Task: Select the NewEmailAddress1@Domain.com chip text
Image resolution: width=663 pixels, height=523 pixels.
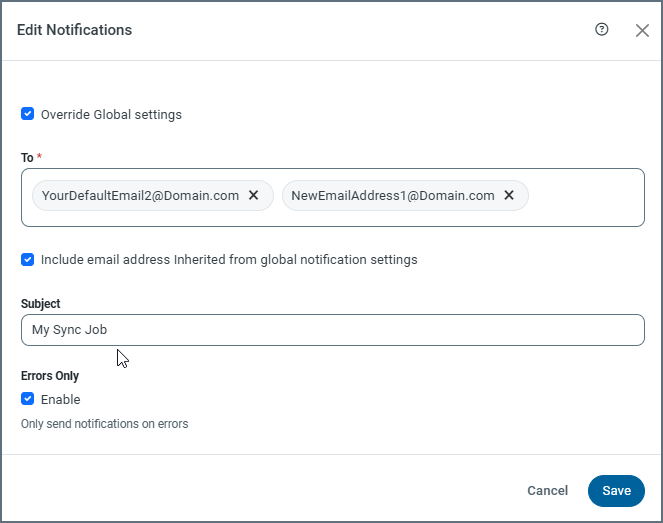Action: coord(392,196)
